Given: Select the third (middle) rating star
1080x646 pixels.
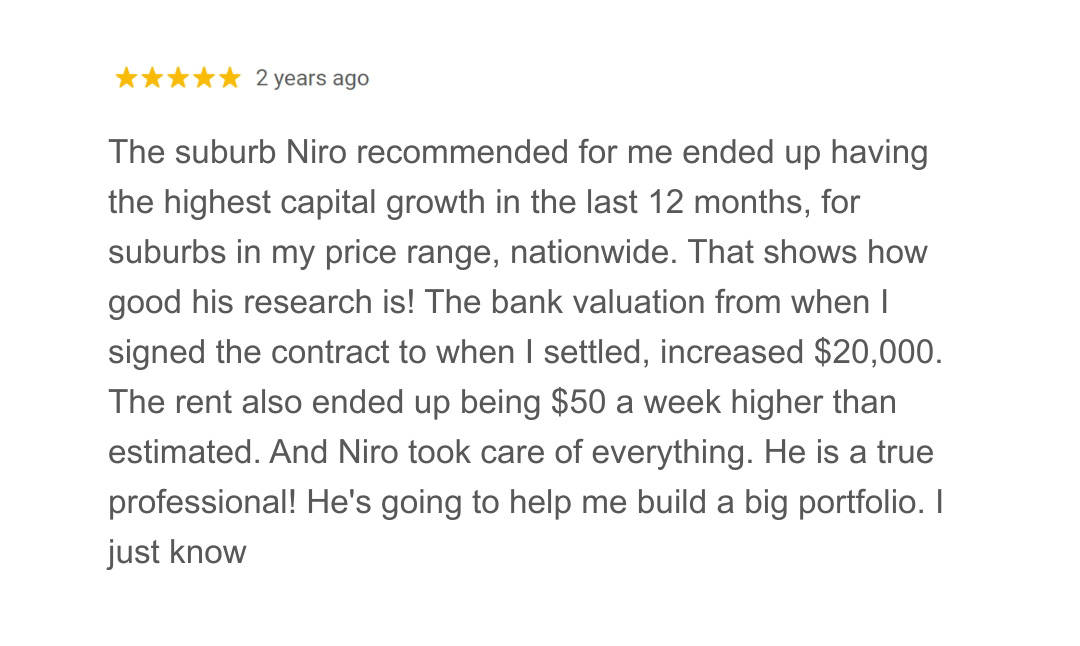Looking at the screenshot, I should point(178,78).
